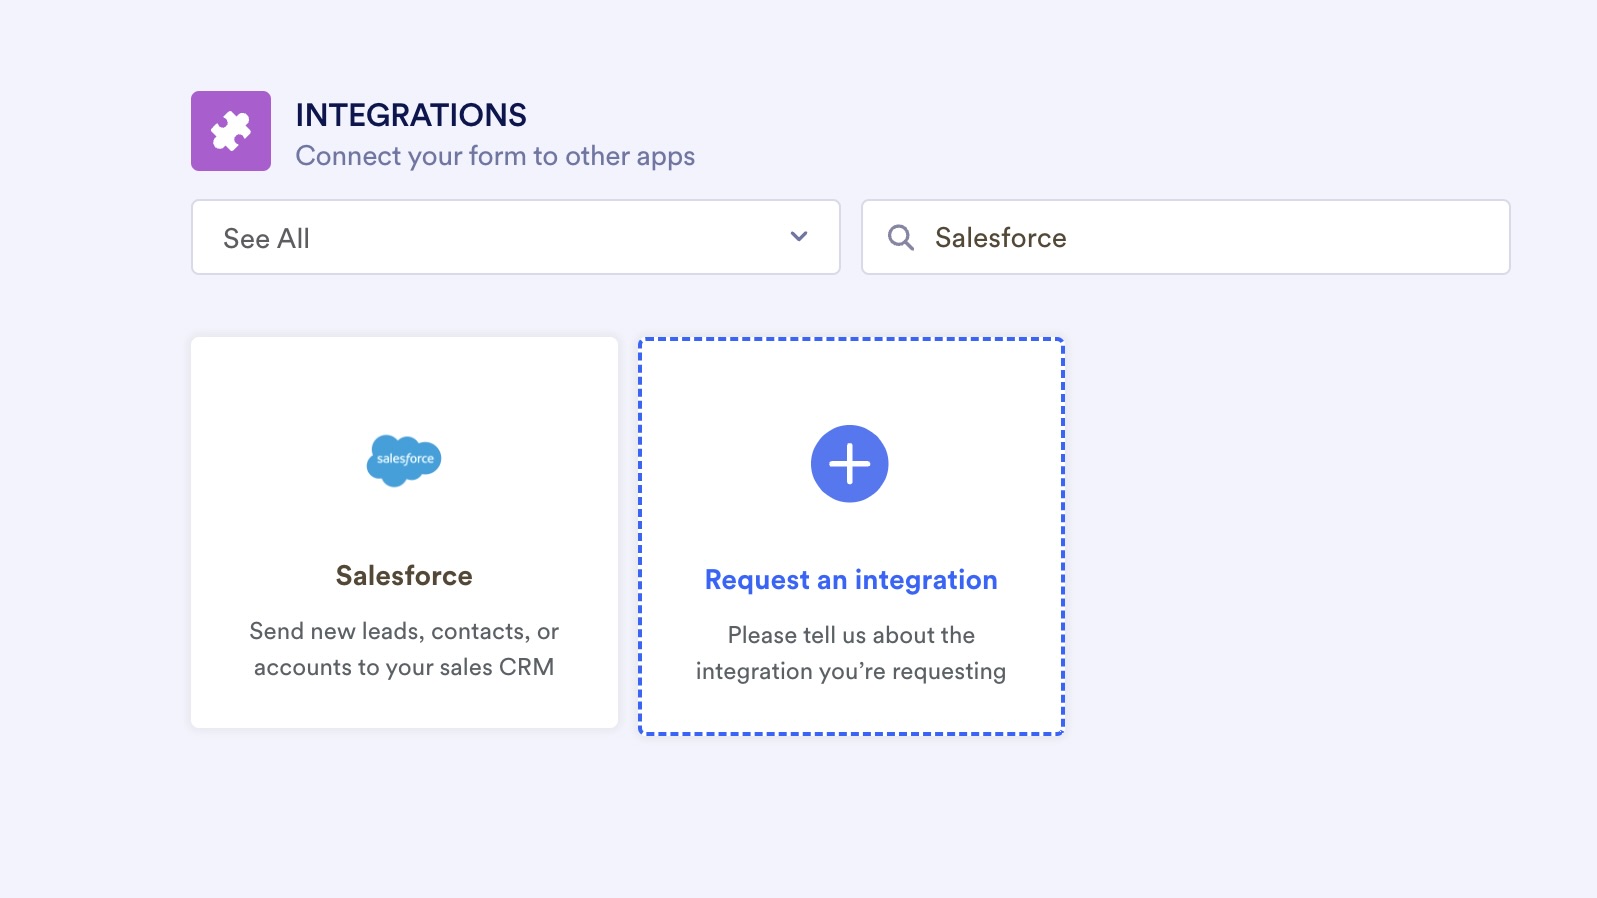The image size is (1597, 898).
Task: Click the word "Salesforce" in search box
Action: tap(1000, 238)
